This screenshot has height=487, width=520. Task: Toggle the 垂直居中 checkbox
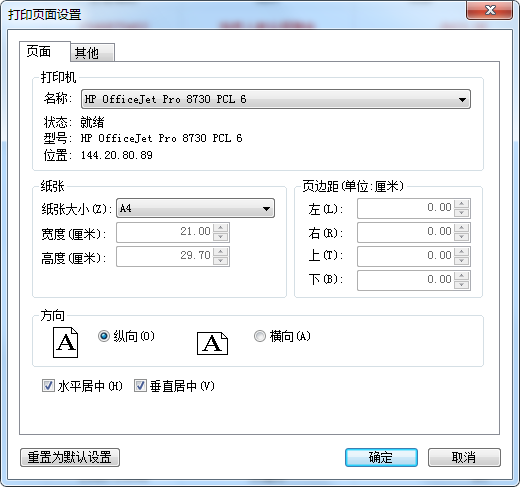click(140, 386)
